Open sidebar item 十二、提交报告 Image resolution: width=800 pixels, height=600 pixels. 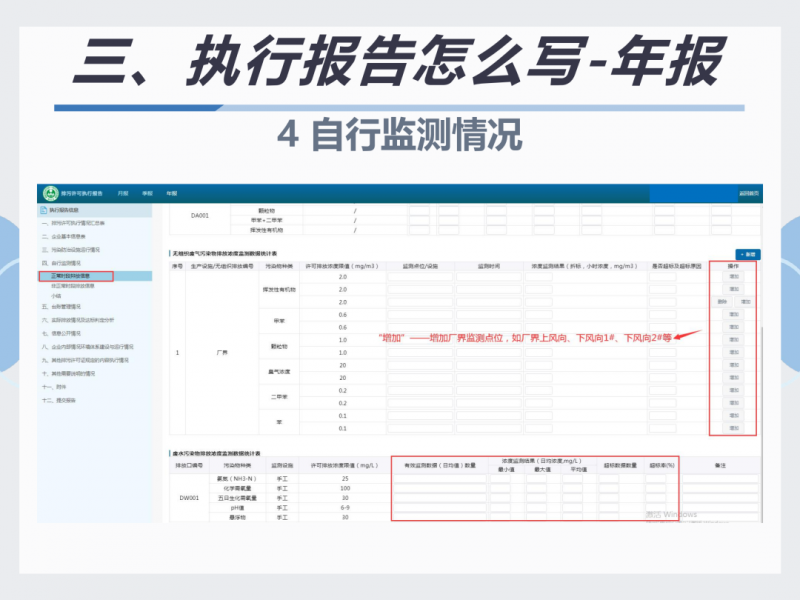59,401
